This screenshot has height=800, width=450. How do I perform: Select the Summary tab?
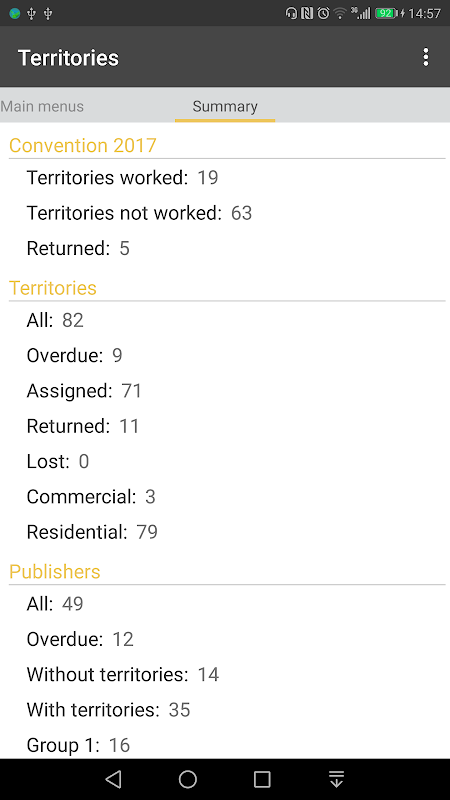point(225,106)
